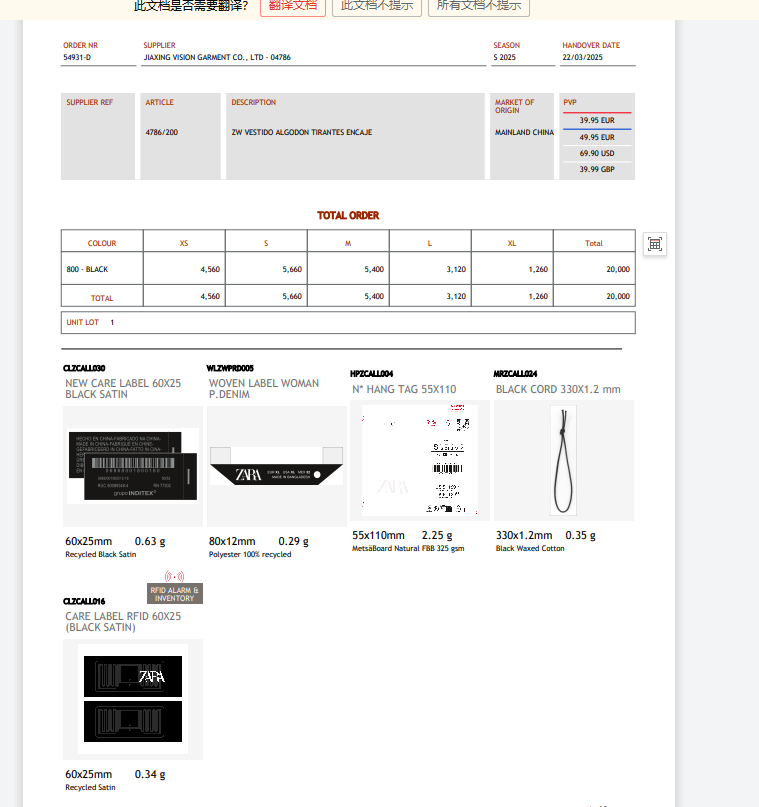Click the RFID signal wave symbol above the badge

(x=174, y=577)
